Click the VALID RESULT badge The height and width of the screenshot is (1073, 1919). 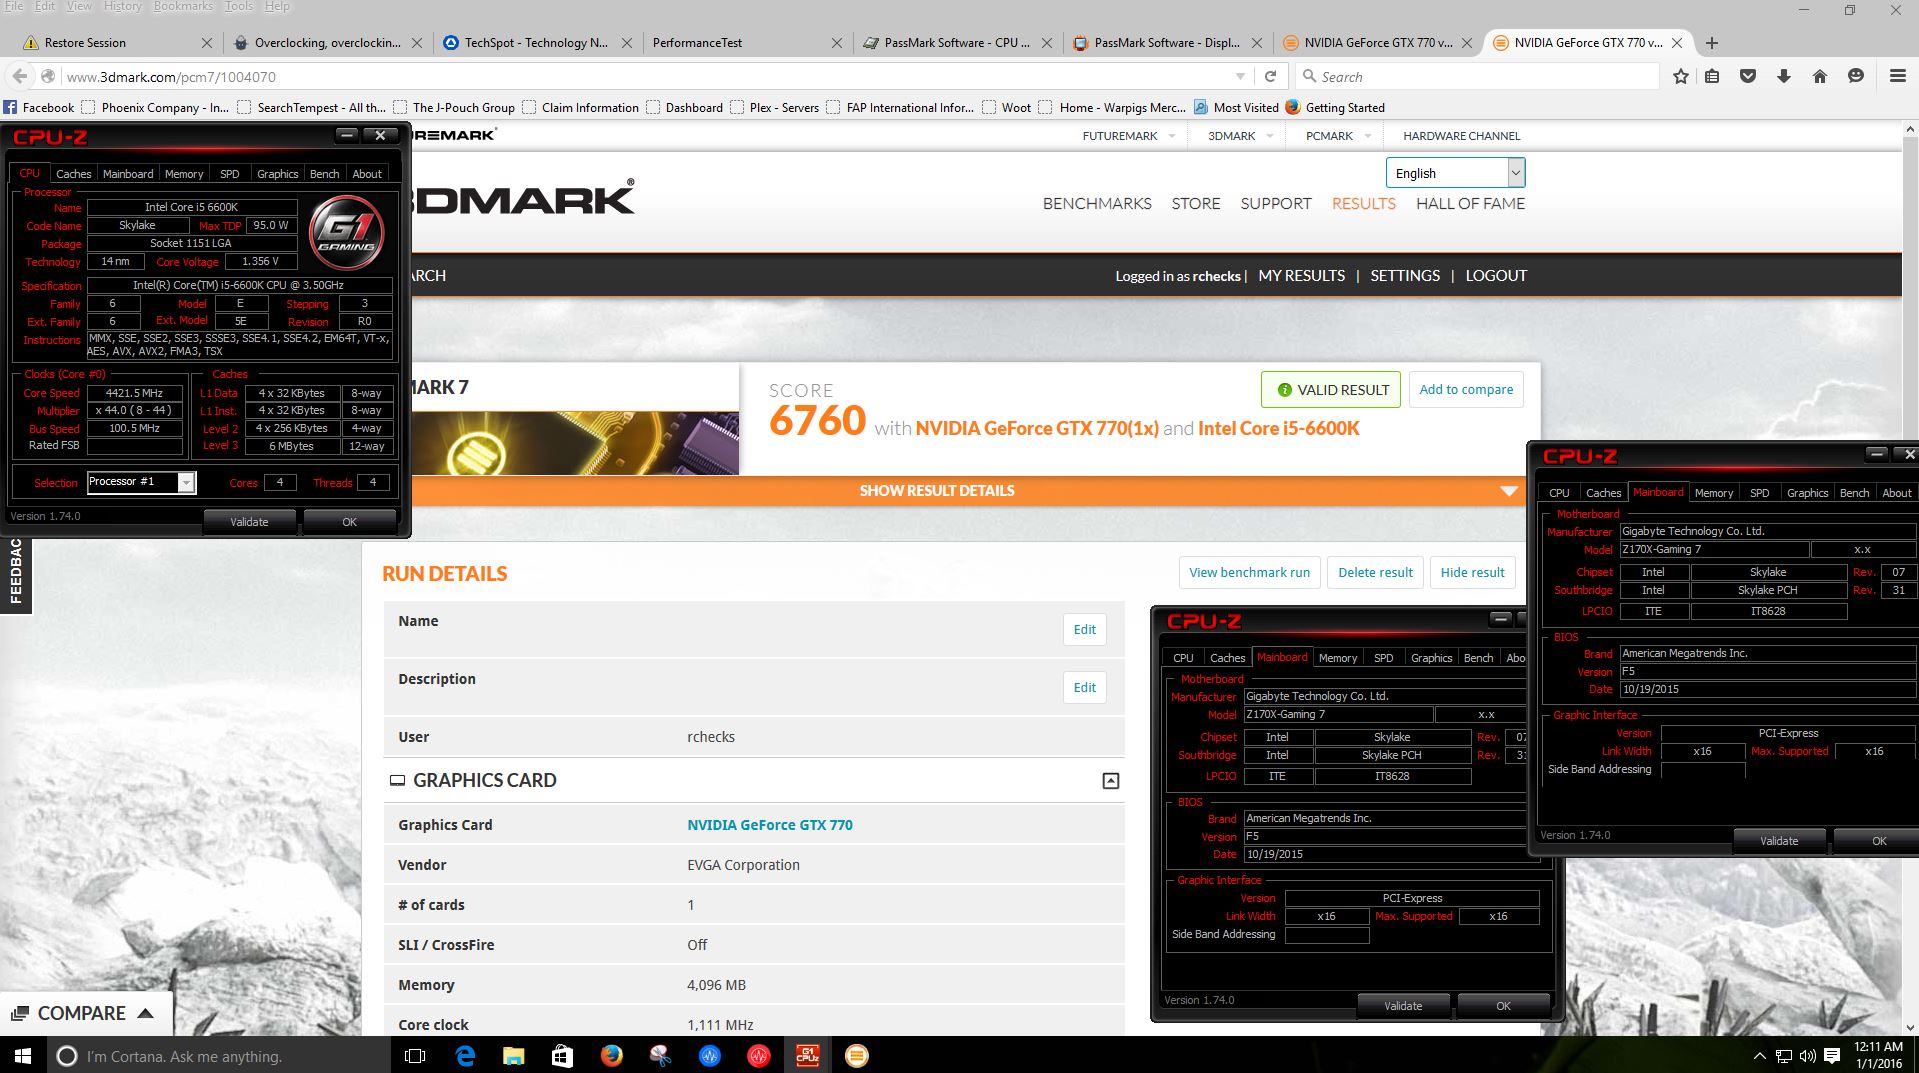pos(1331,390)
